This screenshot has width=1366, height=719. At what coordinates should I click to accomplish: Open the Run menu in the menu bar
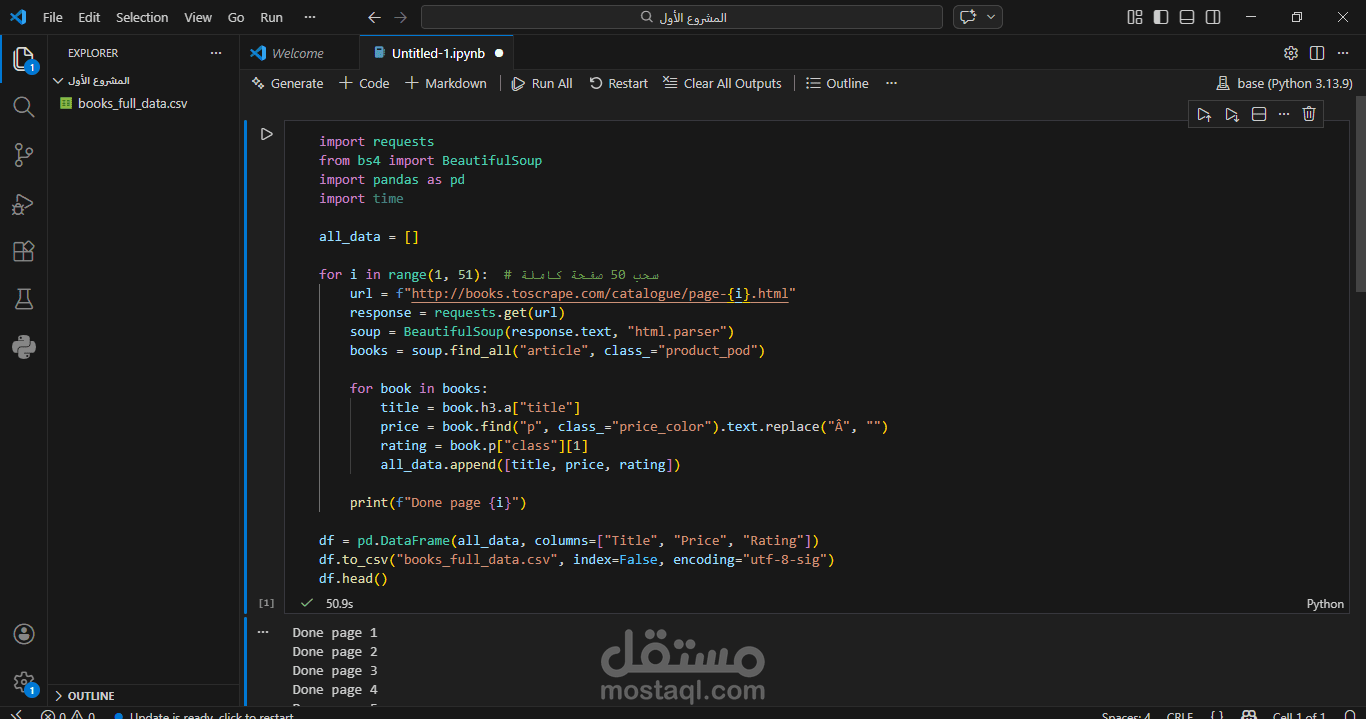pyautogui.click(x=270, y=17)
